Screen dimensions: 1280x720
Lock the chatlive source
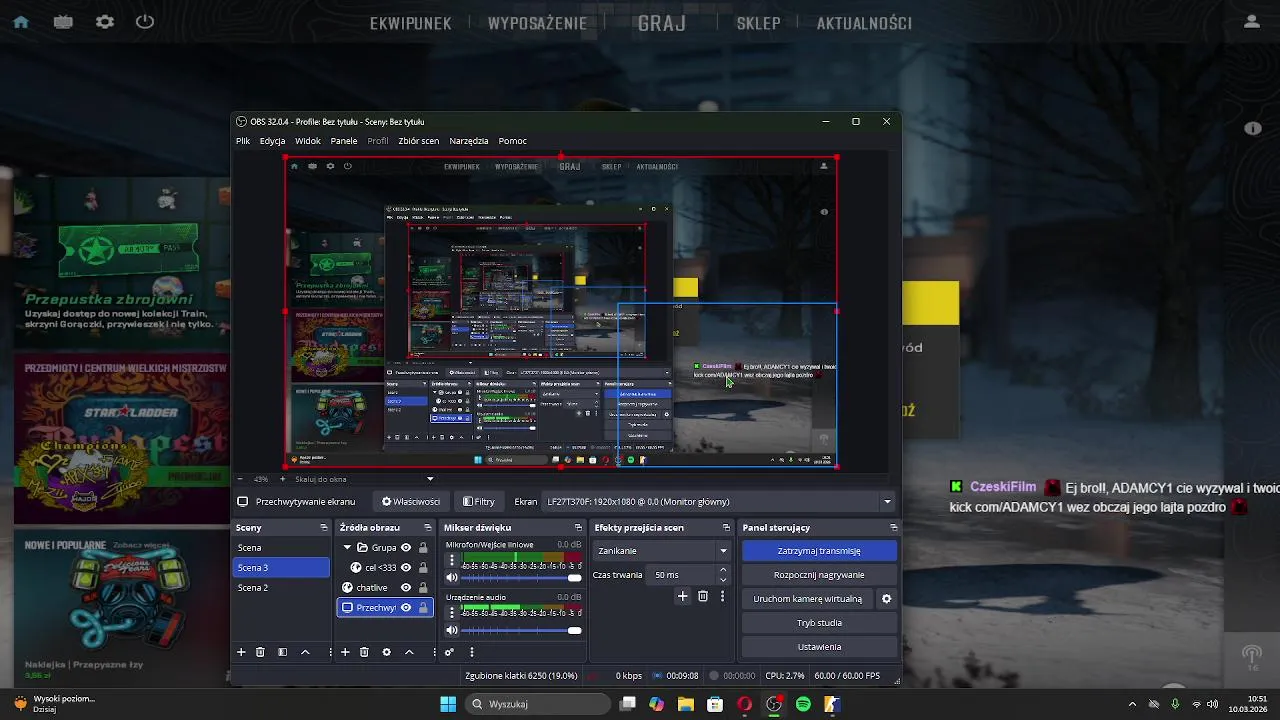click(423, 587)
